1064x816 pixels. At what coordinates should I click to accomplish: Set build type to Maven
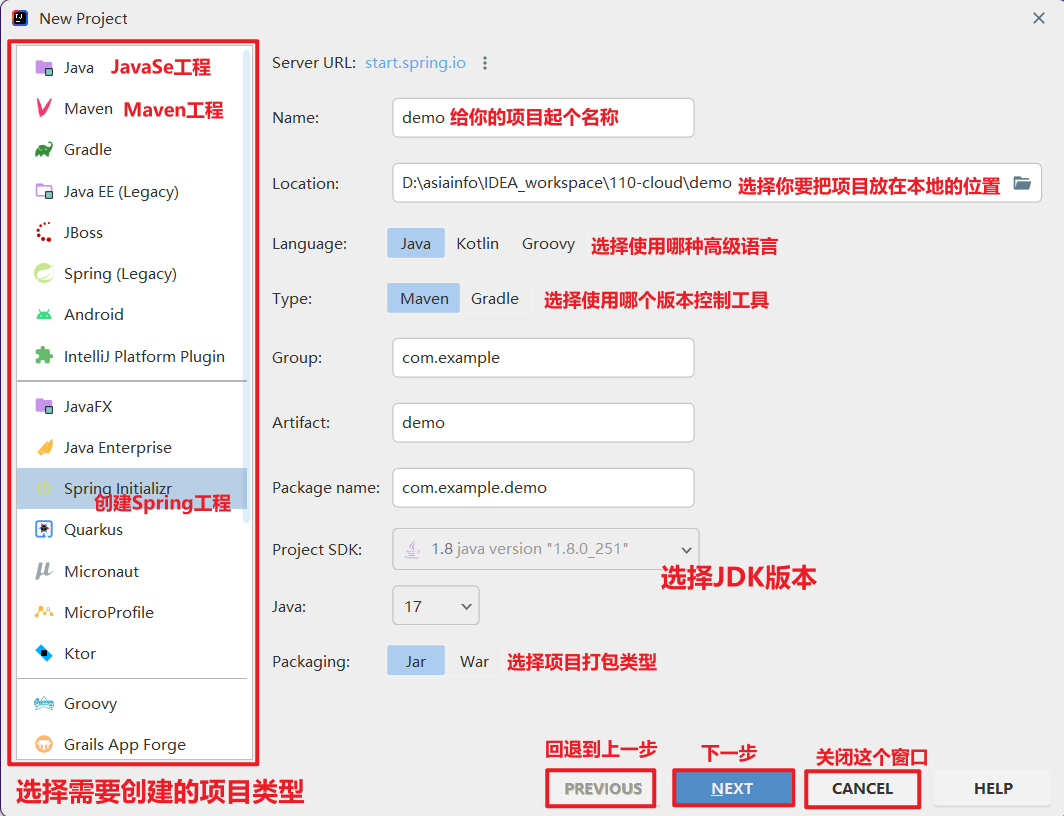coord(424,298)
